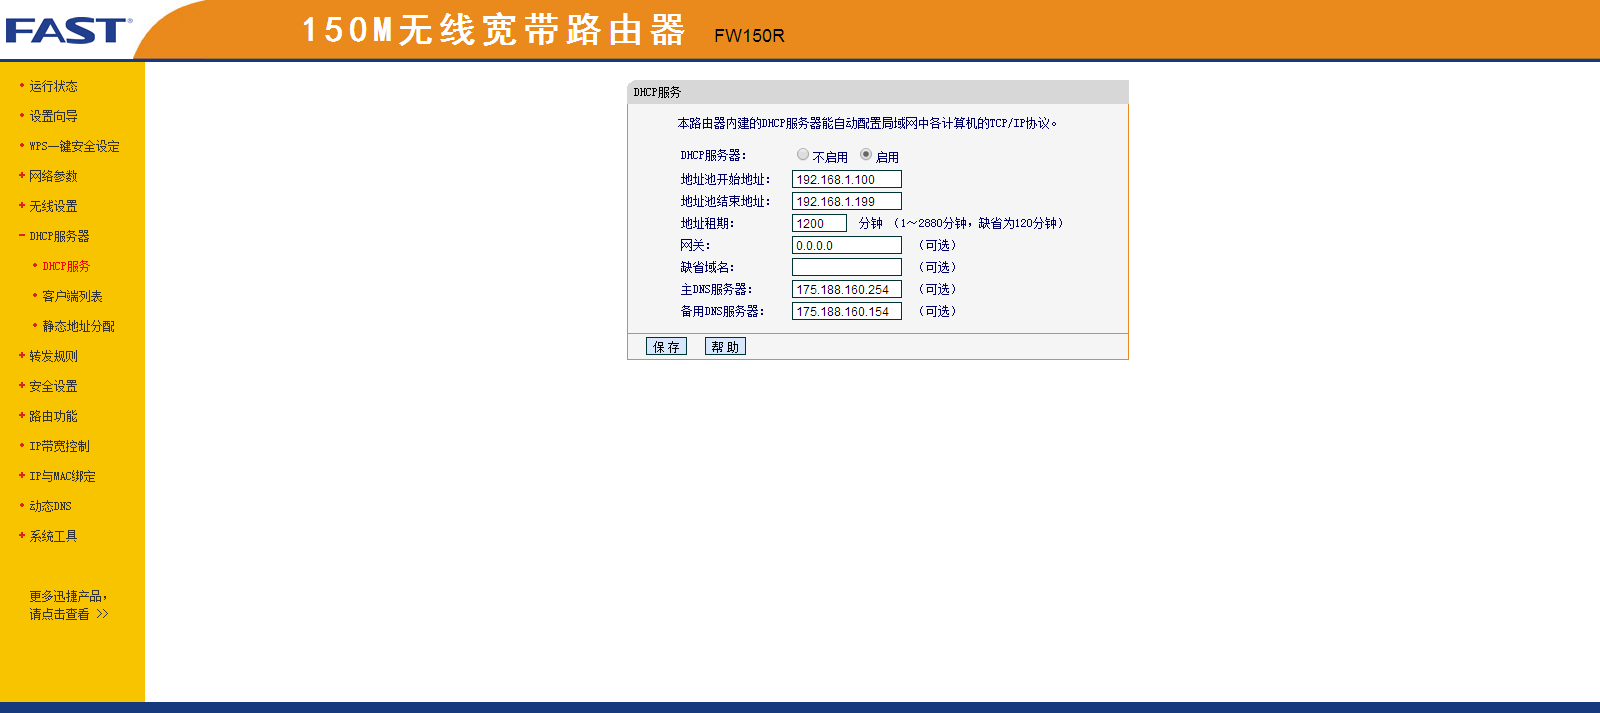Click DHCP服务器 label
This screenshot has width=1600, height=713.
coord(713,155)
